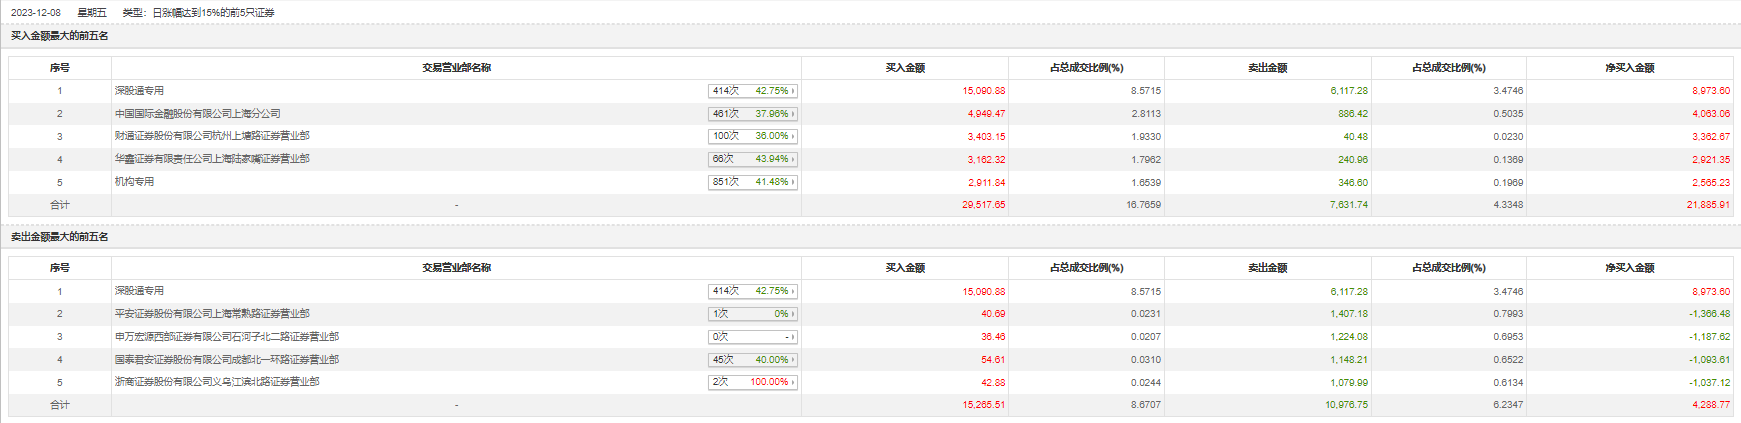Expand the 851次 41.48% stats box
This screenshot has height=423, width=1741.
[752, 182]
